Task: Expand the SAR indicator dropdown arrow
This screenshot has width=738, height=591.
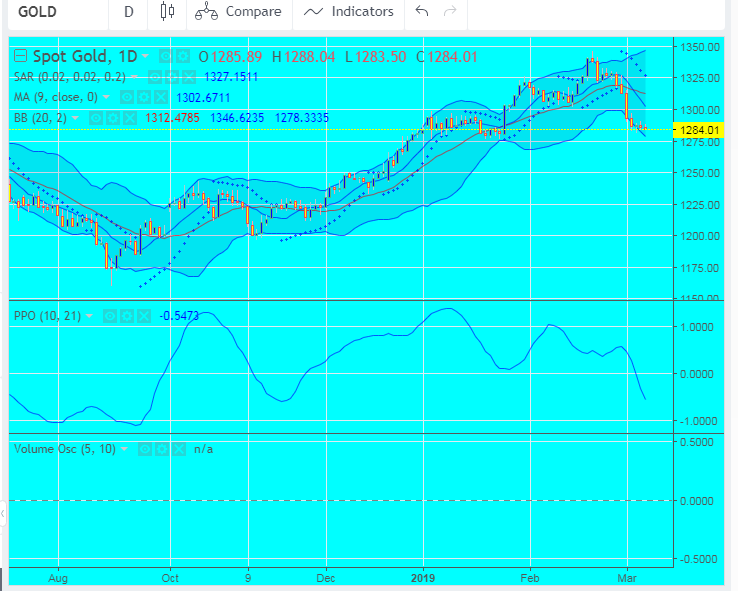Action: [x=135, y=77]
